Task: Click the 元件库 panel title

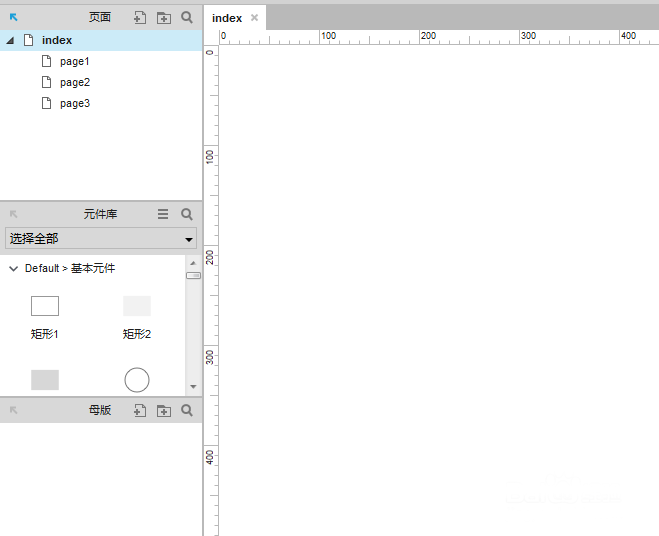Action: (x=100, y=214)
